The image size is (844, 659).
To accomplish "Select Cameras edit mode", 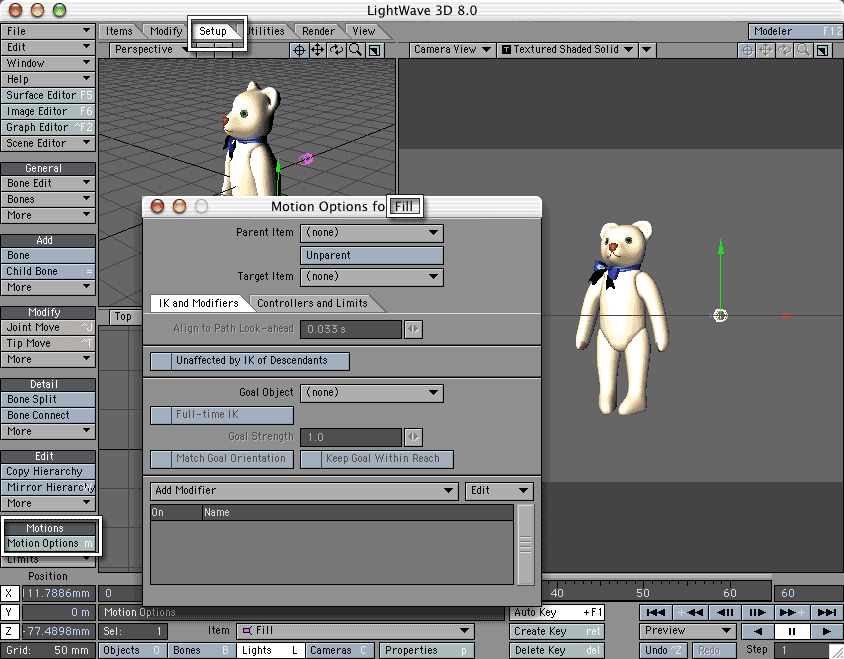I will pyautogui.click(x=340, y=650).
